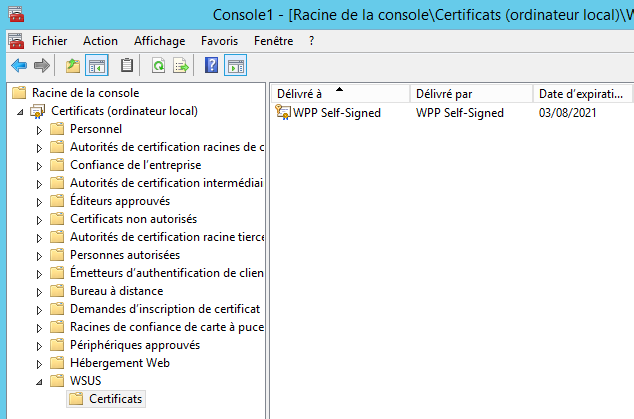Open the Affichage menu

160,41
